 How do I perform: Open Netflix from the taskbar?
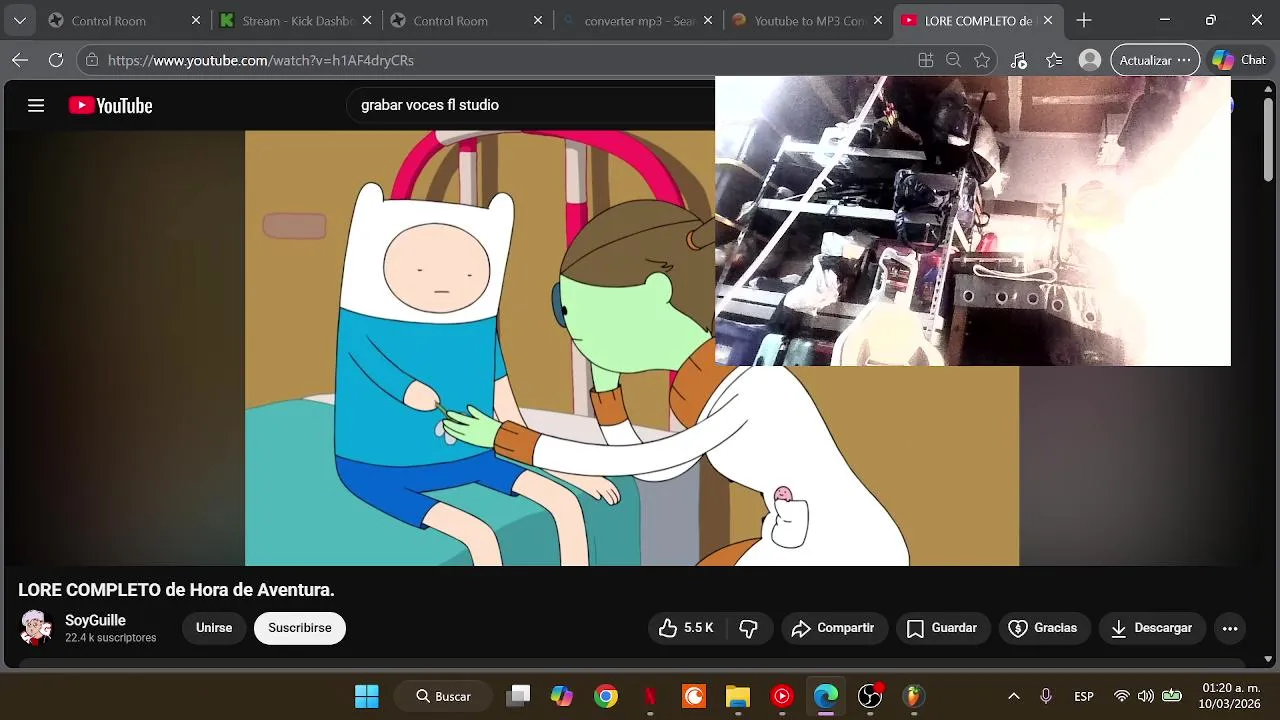coord(650,696)
